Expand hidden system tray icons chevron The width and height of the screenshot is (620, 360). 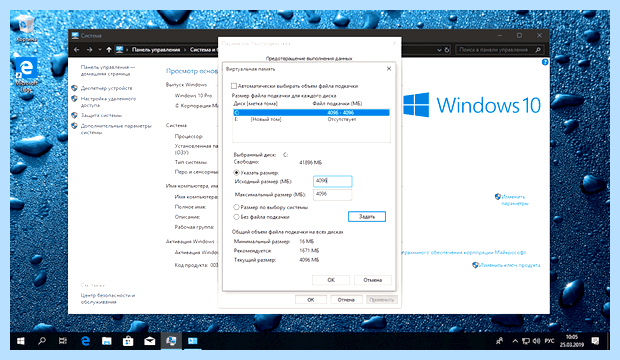tap(515, 341)
